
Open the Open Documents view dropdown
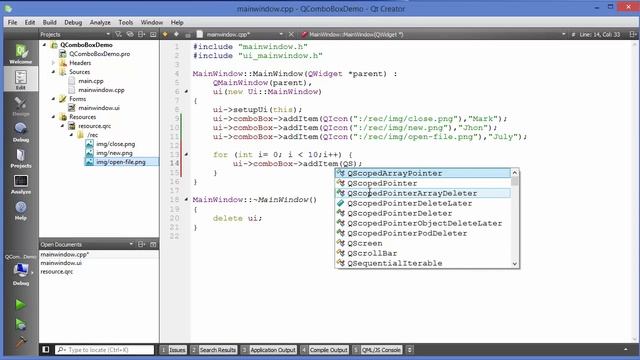(x=131, y=244)
